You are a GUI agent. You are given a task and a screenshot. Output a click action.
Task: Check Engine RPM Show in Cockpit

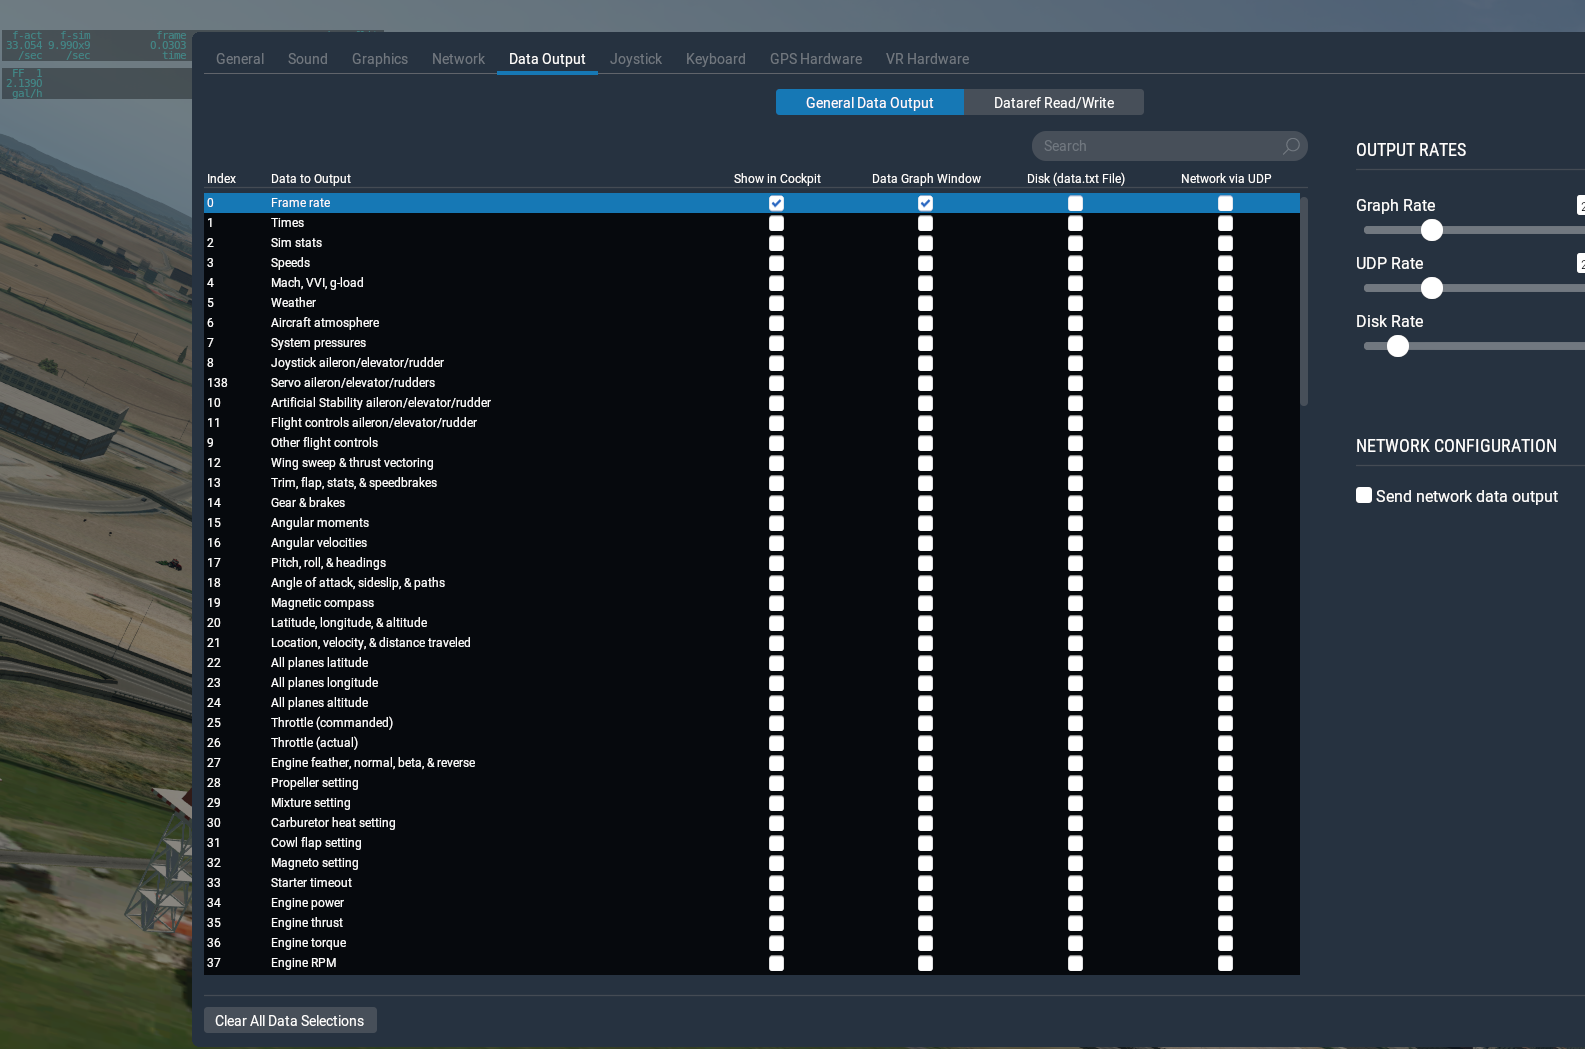click(x=776, y=963)
